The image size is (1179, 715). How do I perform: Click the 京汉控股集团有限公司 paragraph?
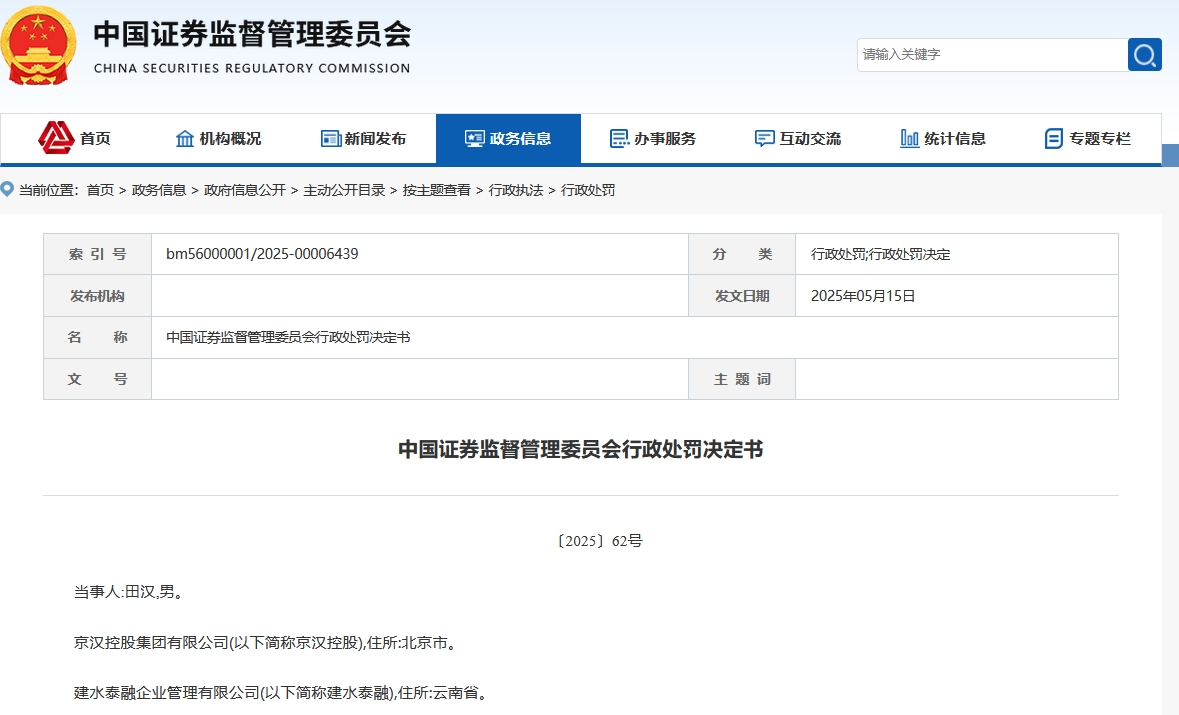tap(267, 643)
